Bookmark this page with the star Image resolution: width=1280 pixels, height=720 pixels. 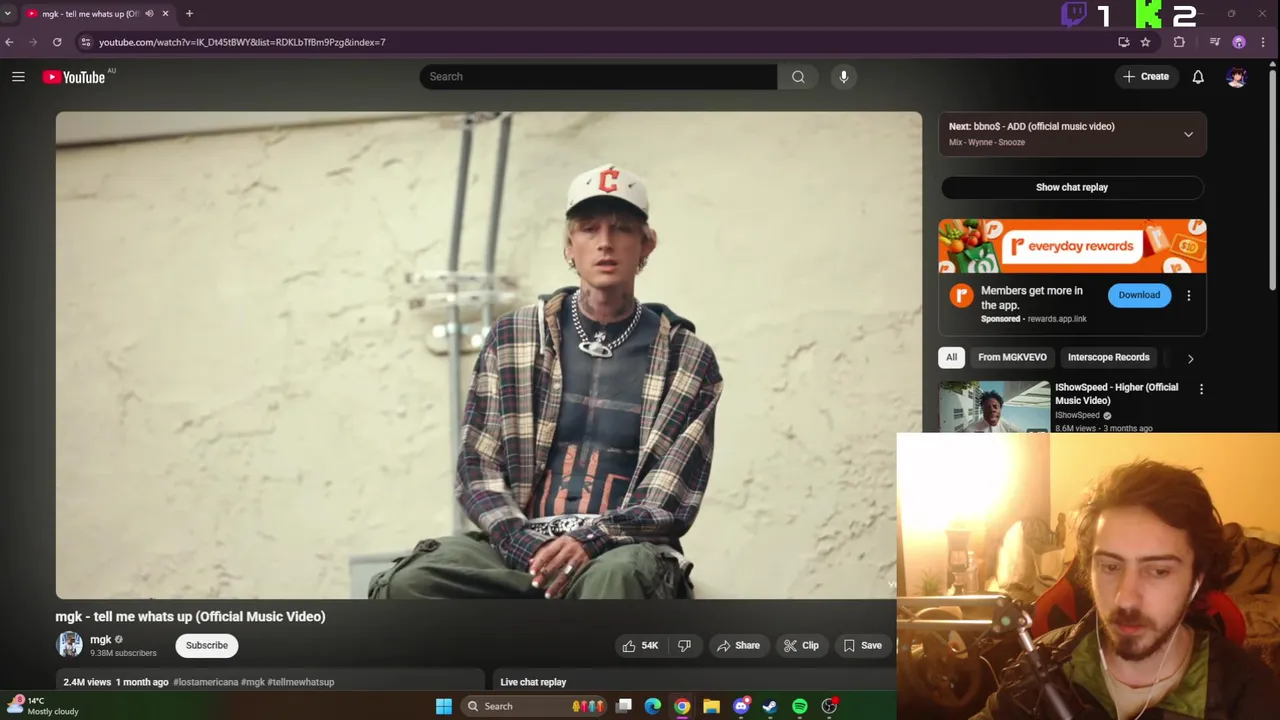click(x=1145, y=42)
